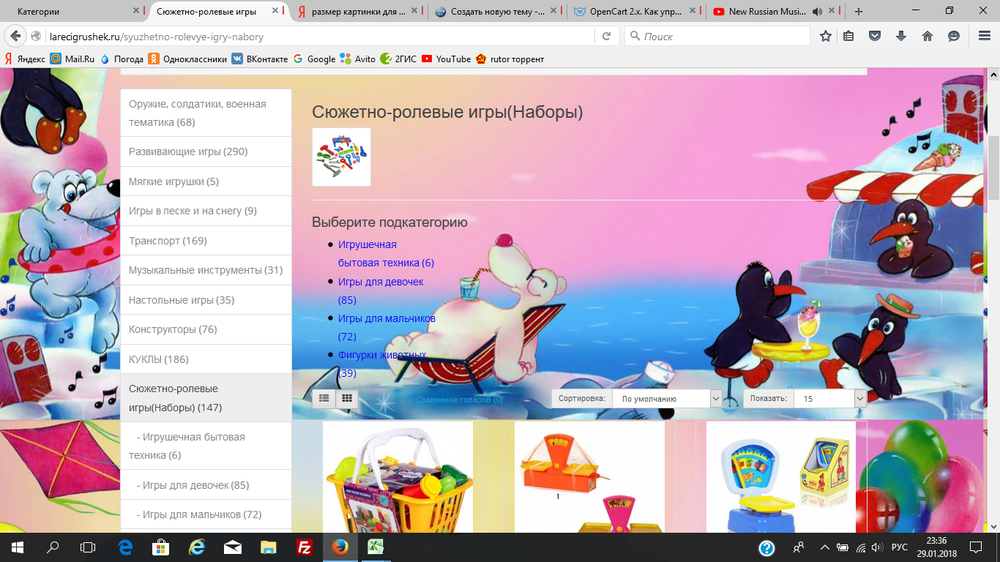The height and width of the screenshot is (562, 1000).
Task: Open the notification center icon
Action: (x=976, y=547)
